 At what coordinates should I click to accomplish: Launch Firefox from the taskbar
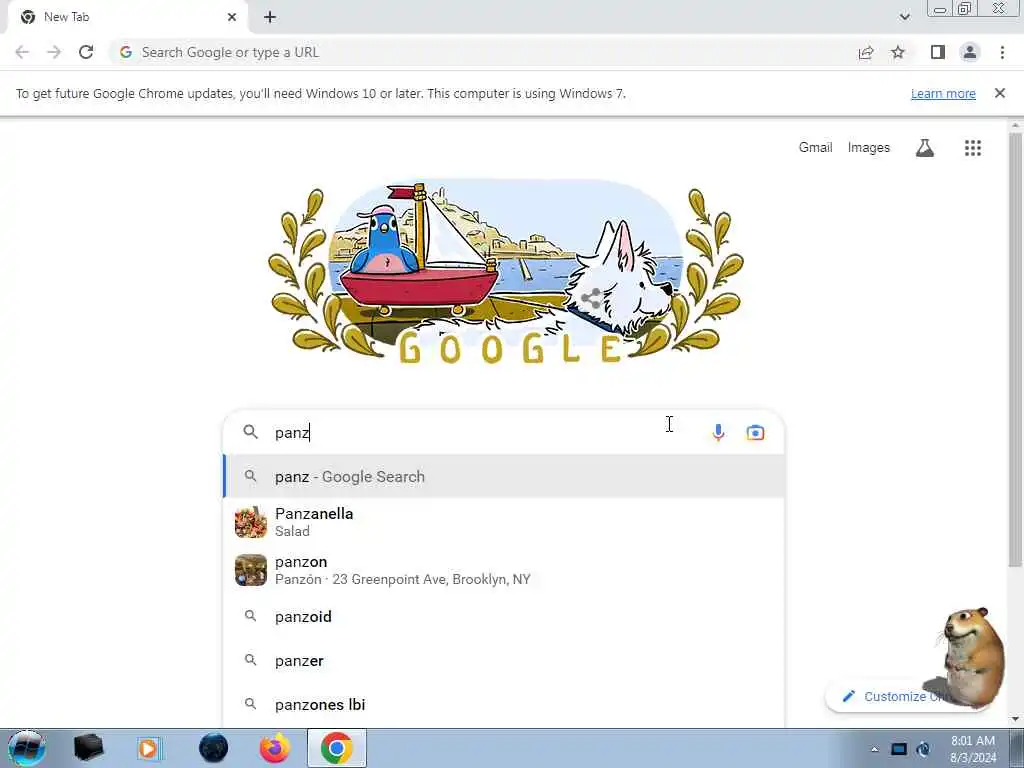[x=275, y=748]
